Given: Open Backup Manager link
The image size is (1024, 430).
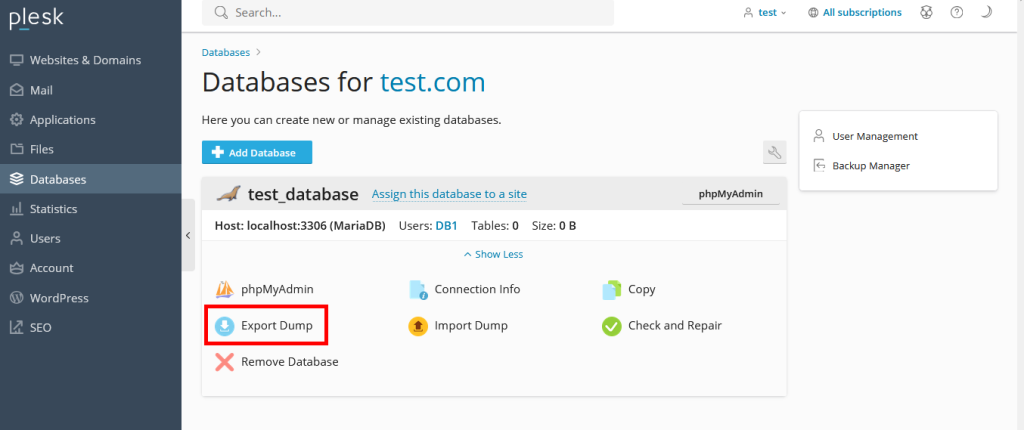Looking at the screenshot, I should (x=870, y=165).
